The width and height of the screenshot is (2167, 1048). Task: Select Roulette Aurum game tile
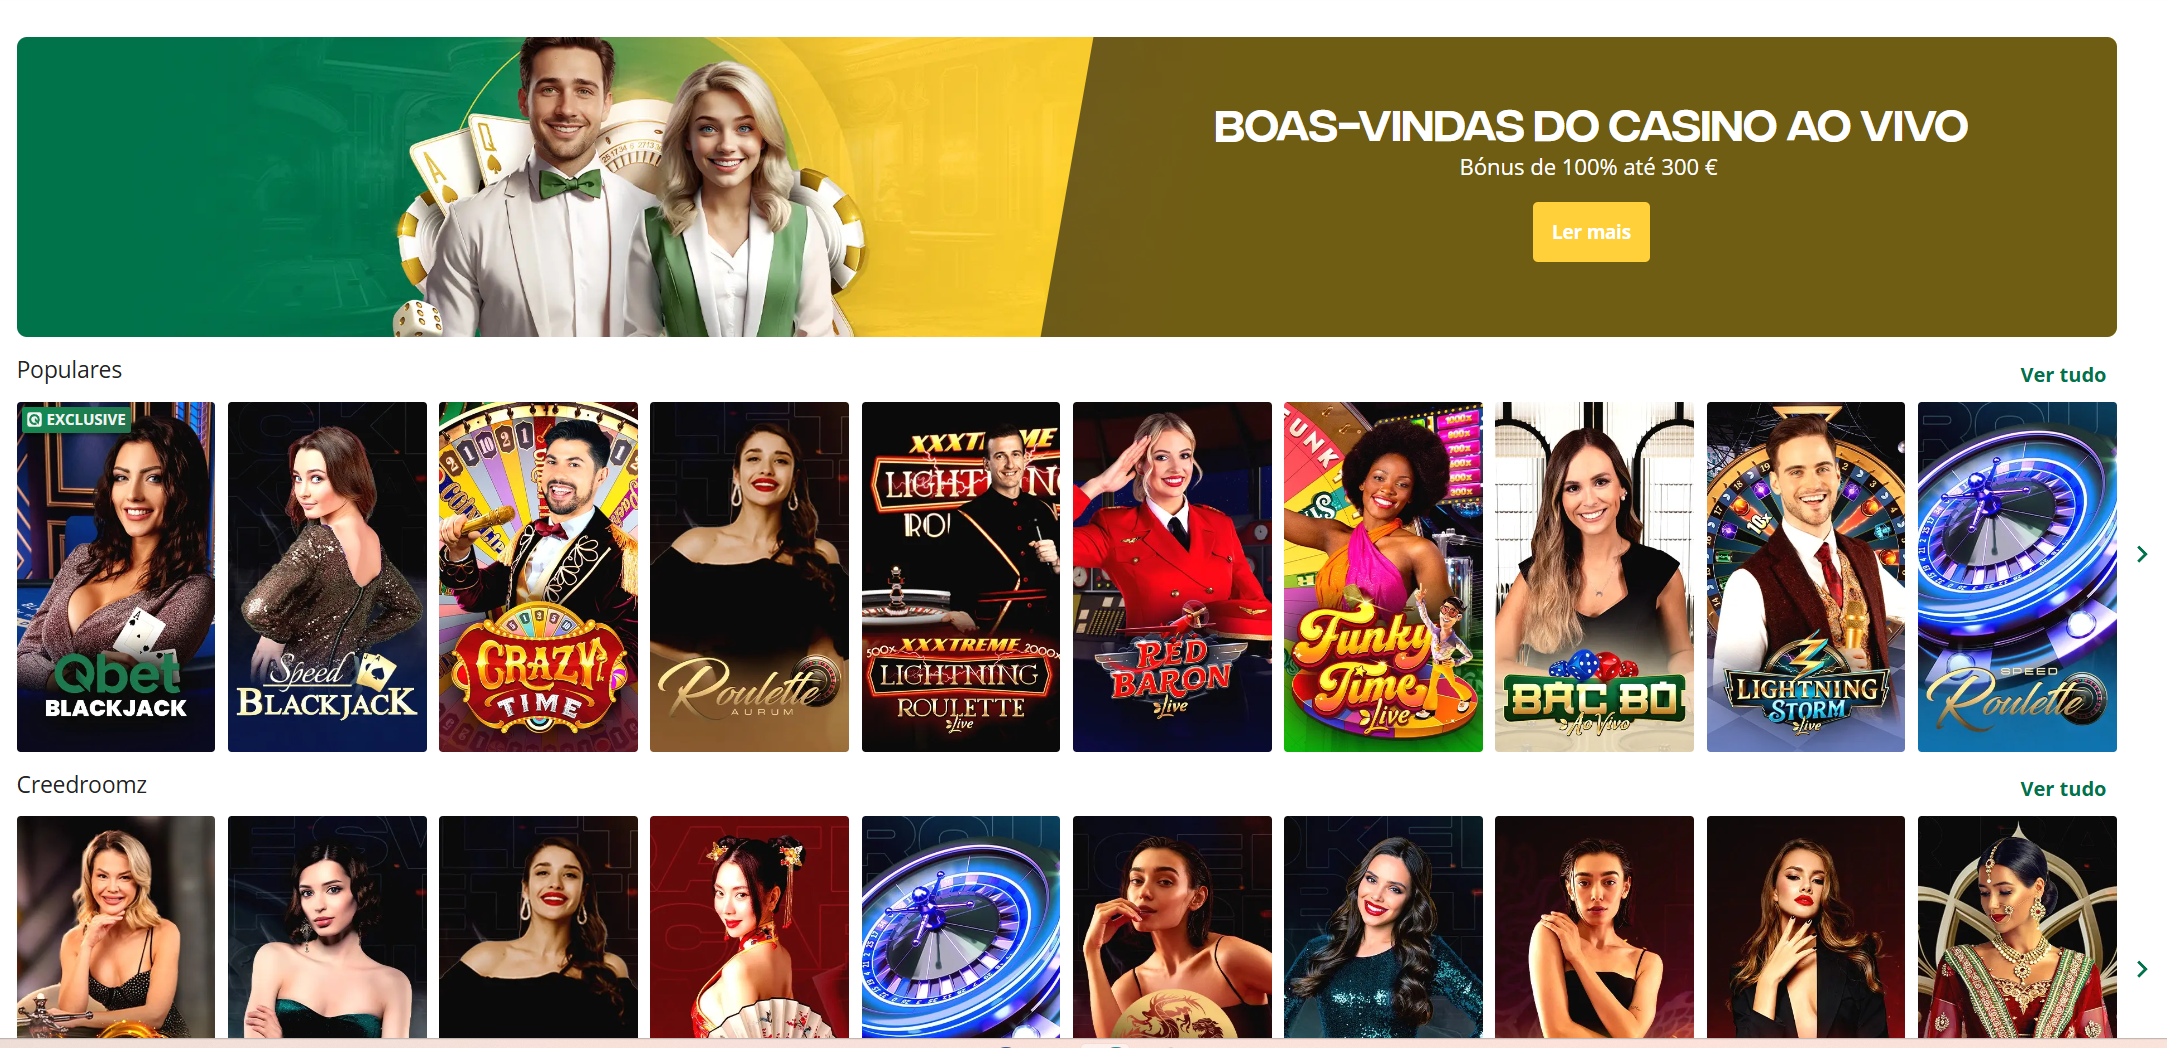(x=749, y=577)
